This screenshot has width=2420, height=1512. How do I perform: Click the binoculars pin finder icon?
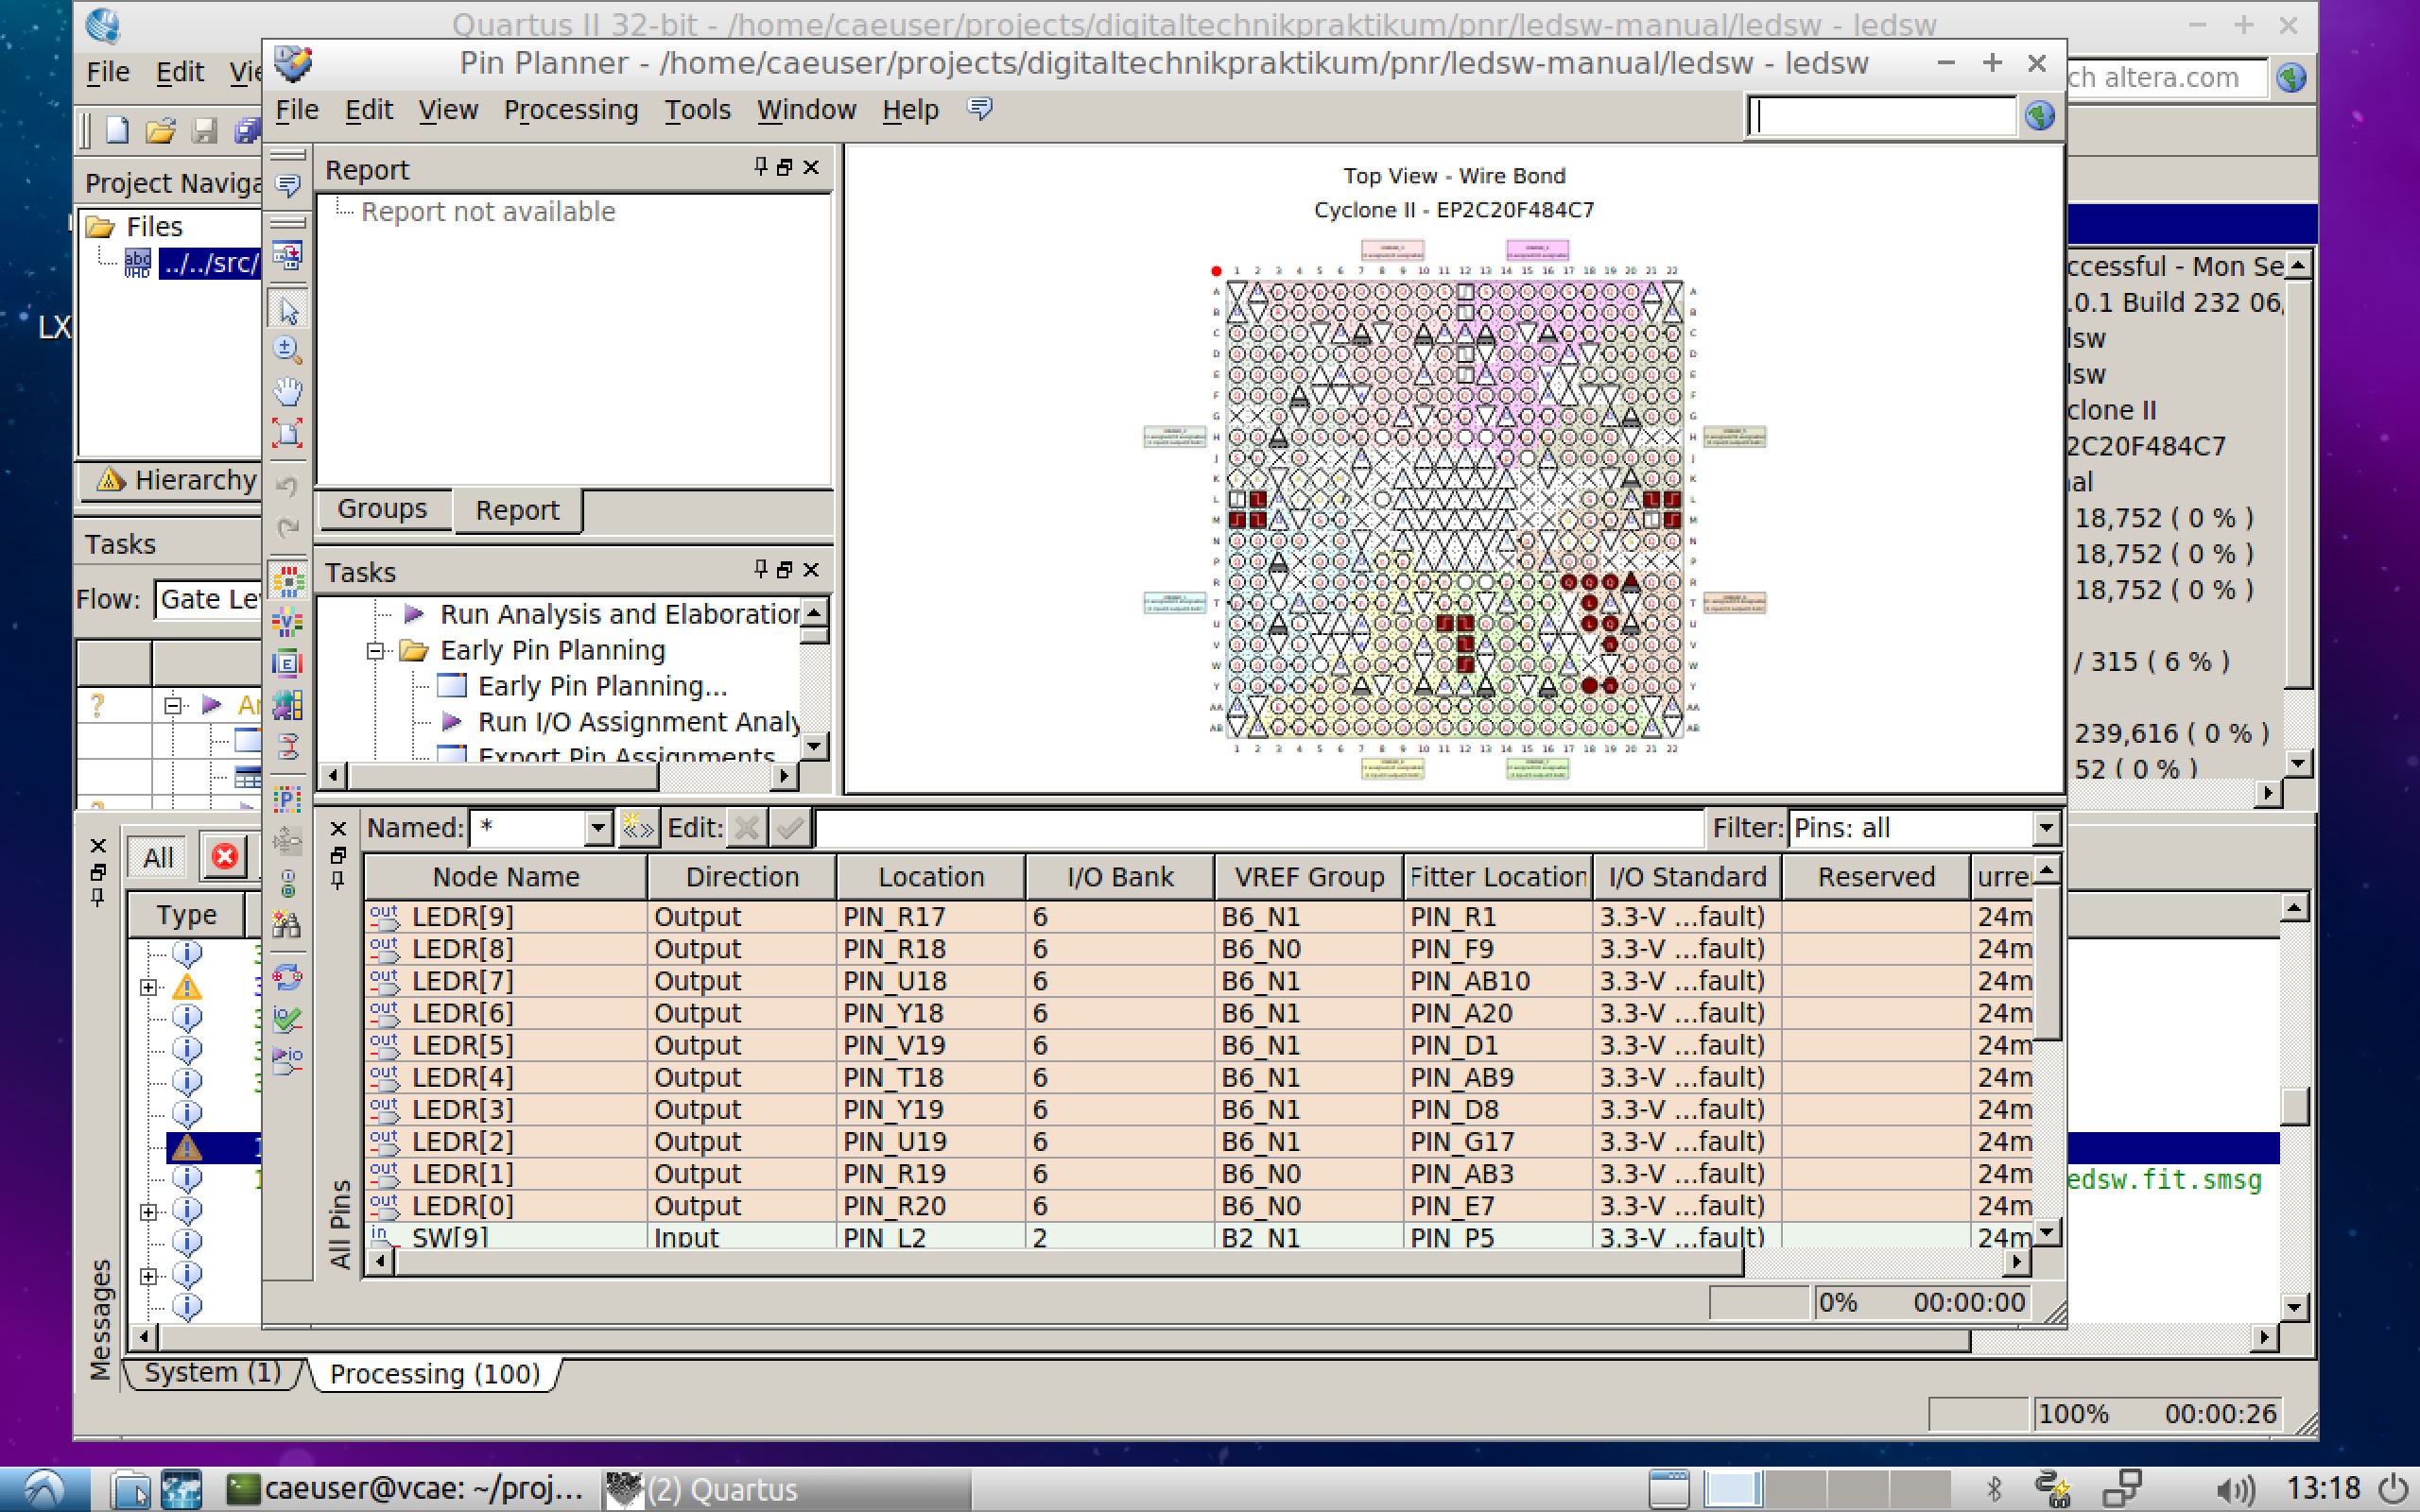(x=288, y=923)
